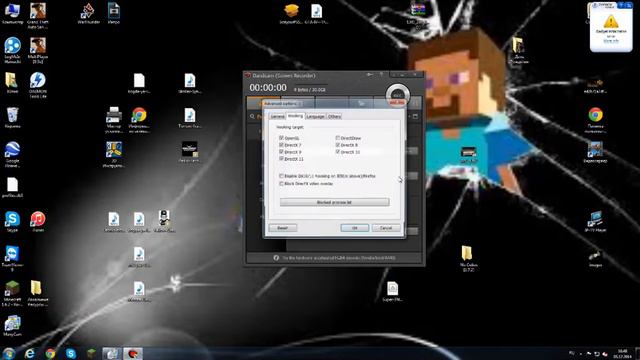Toggle the DirectX 9 checkbox
Viewport: 640px width, 360px height.
click(281, 152)
